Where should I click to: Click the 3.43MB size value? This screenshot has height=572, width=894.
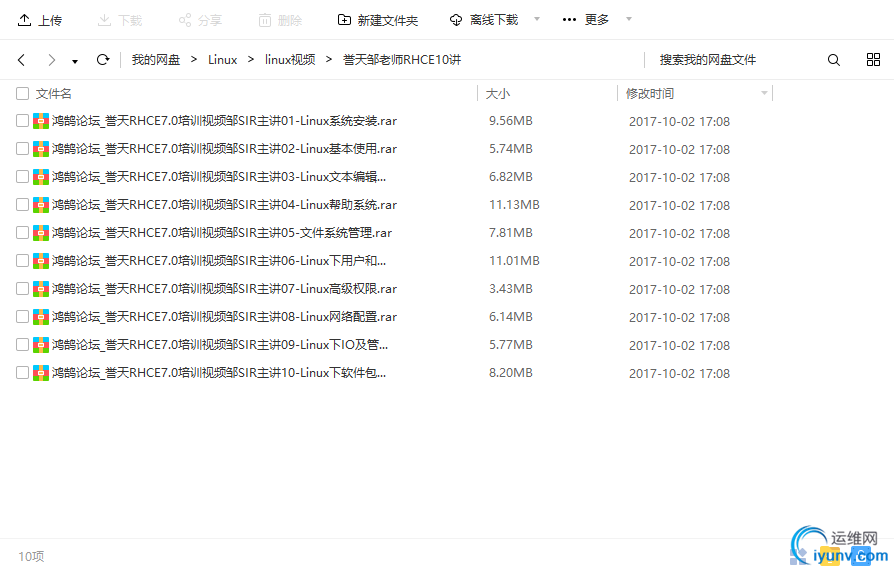point(510,289)
